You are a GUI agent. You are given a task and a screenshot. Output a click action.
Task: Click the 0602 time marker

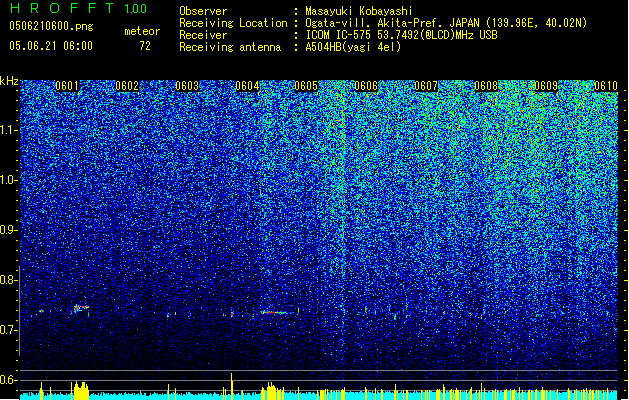127,86
